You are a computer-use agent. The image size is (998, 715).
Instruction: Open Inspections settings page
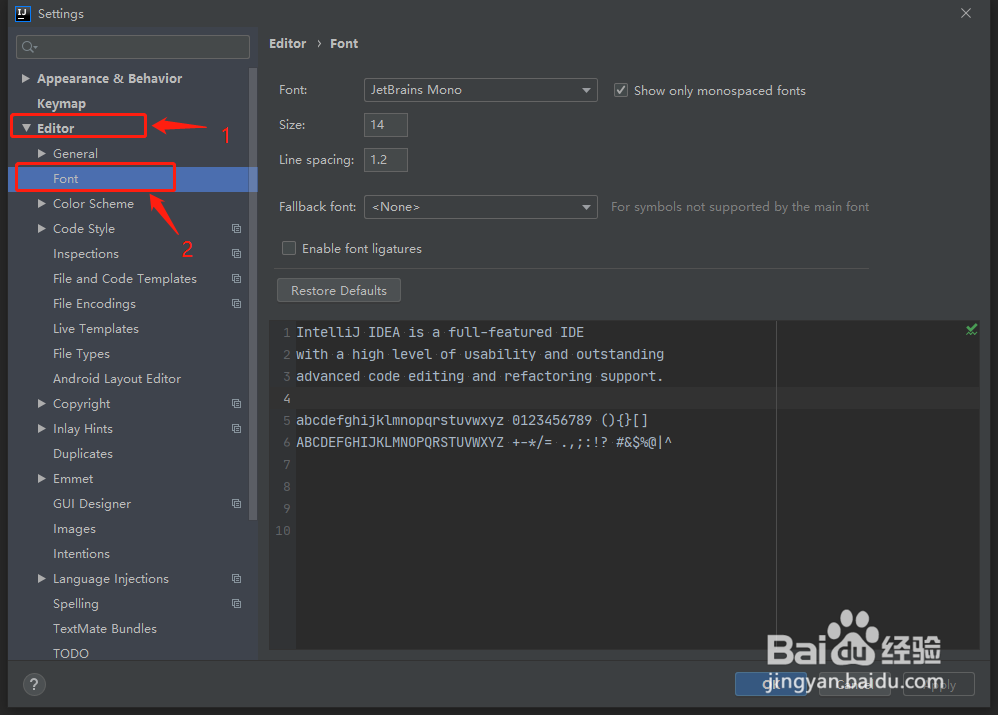tap(86, 253)
